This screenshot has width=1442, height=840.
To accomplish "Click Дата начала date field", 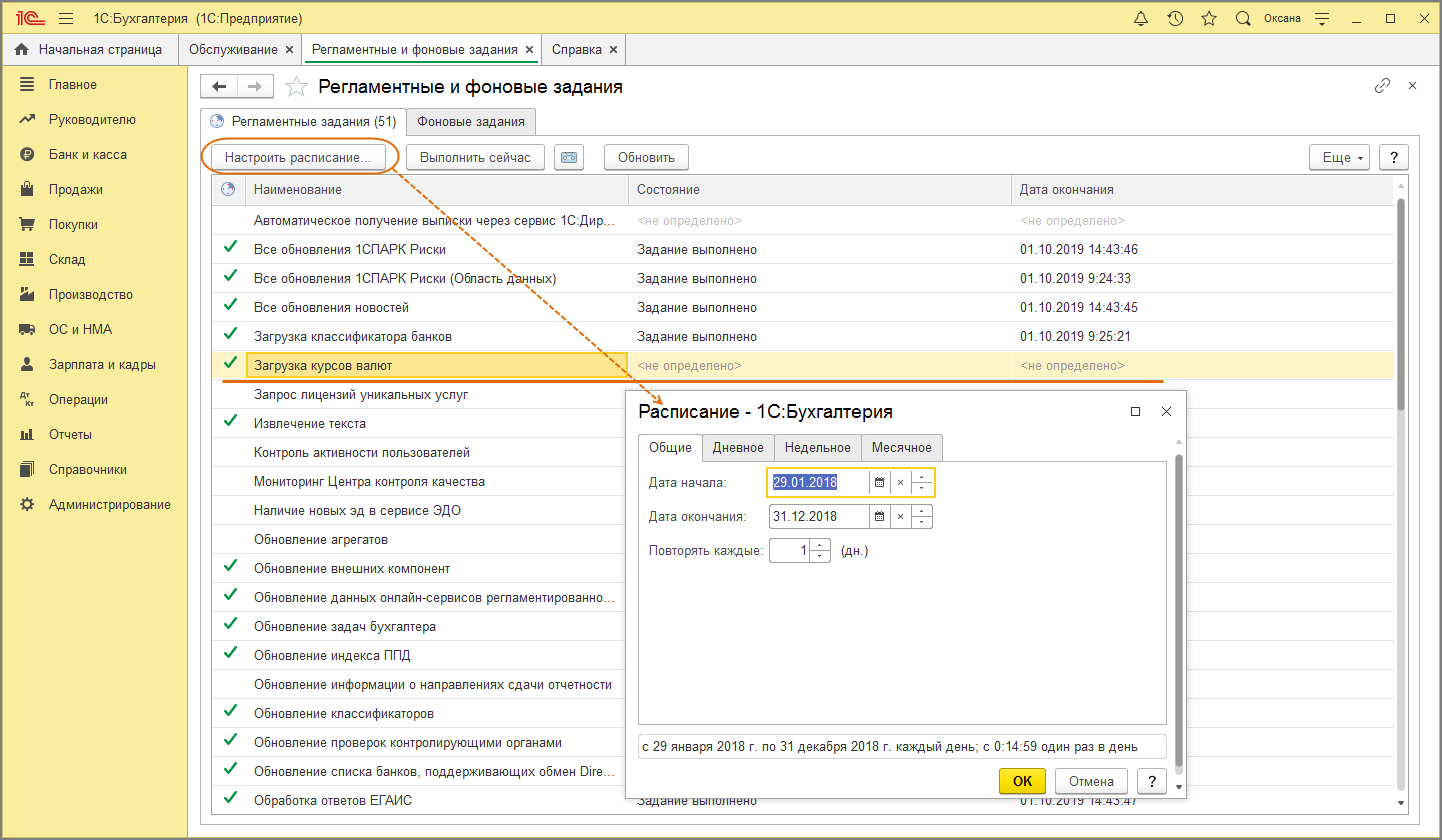I will tap(819, 483).
